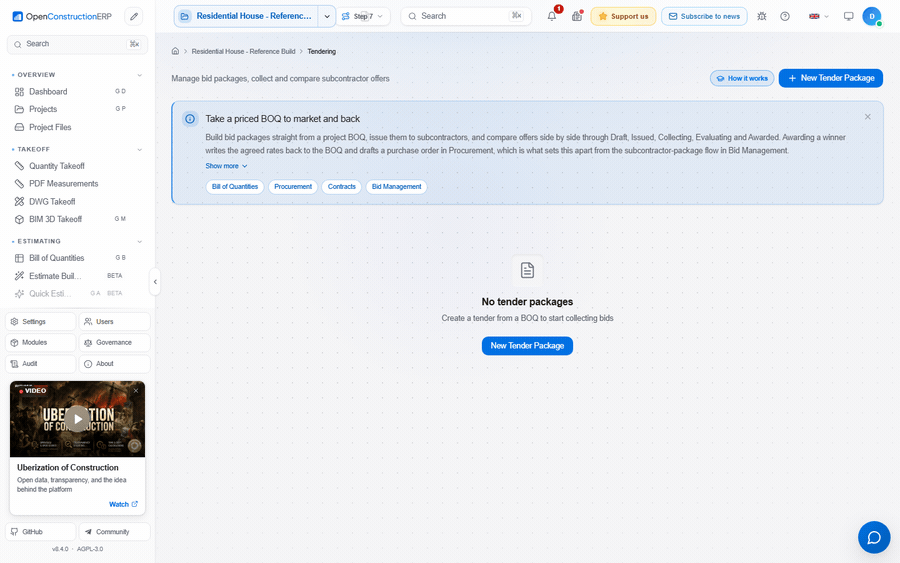This screenshot has width=900, height=563.
Task: Click the top-right New Tender Package button
Action: [831, 78]
